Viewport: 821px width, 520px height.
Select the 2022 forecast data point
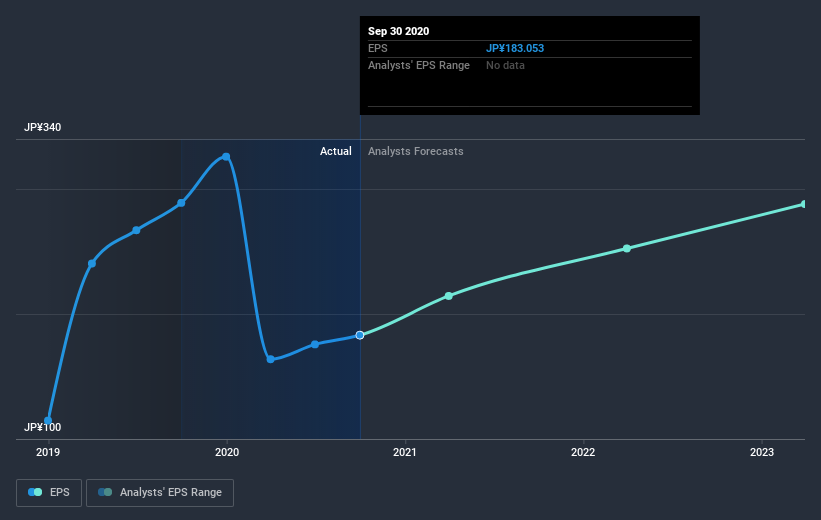click(x=627, y=248)
